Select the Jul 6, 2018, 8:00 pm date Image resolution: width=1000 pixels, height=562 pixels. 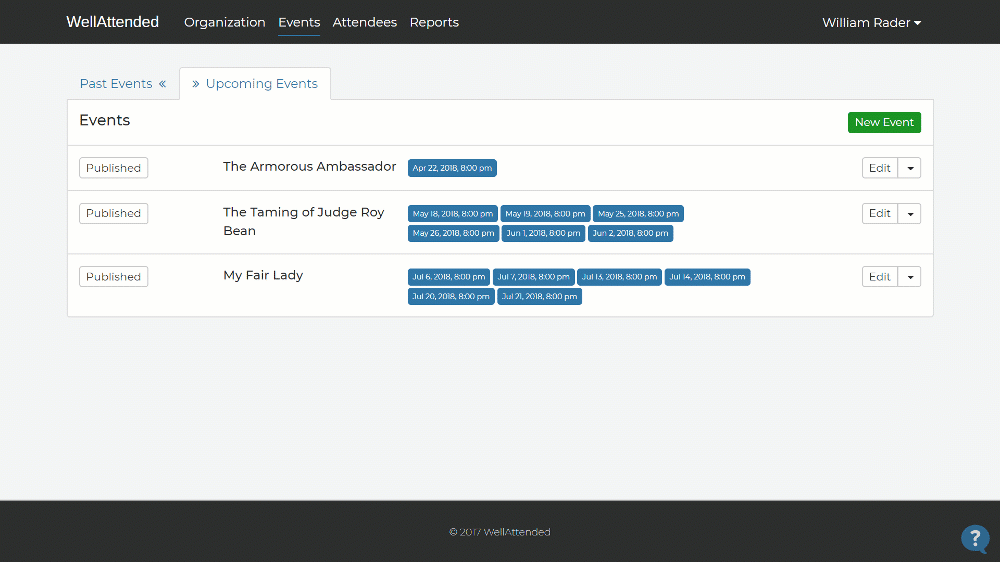[449, 277]
